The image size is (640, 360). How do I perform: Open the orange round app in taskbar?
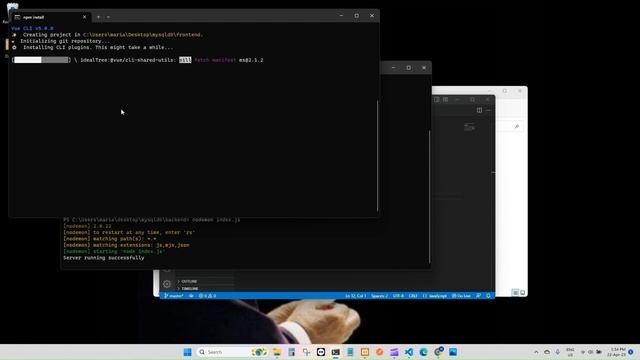(x=379, y=352)
